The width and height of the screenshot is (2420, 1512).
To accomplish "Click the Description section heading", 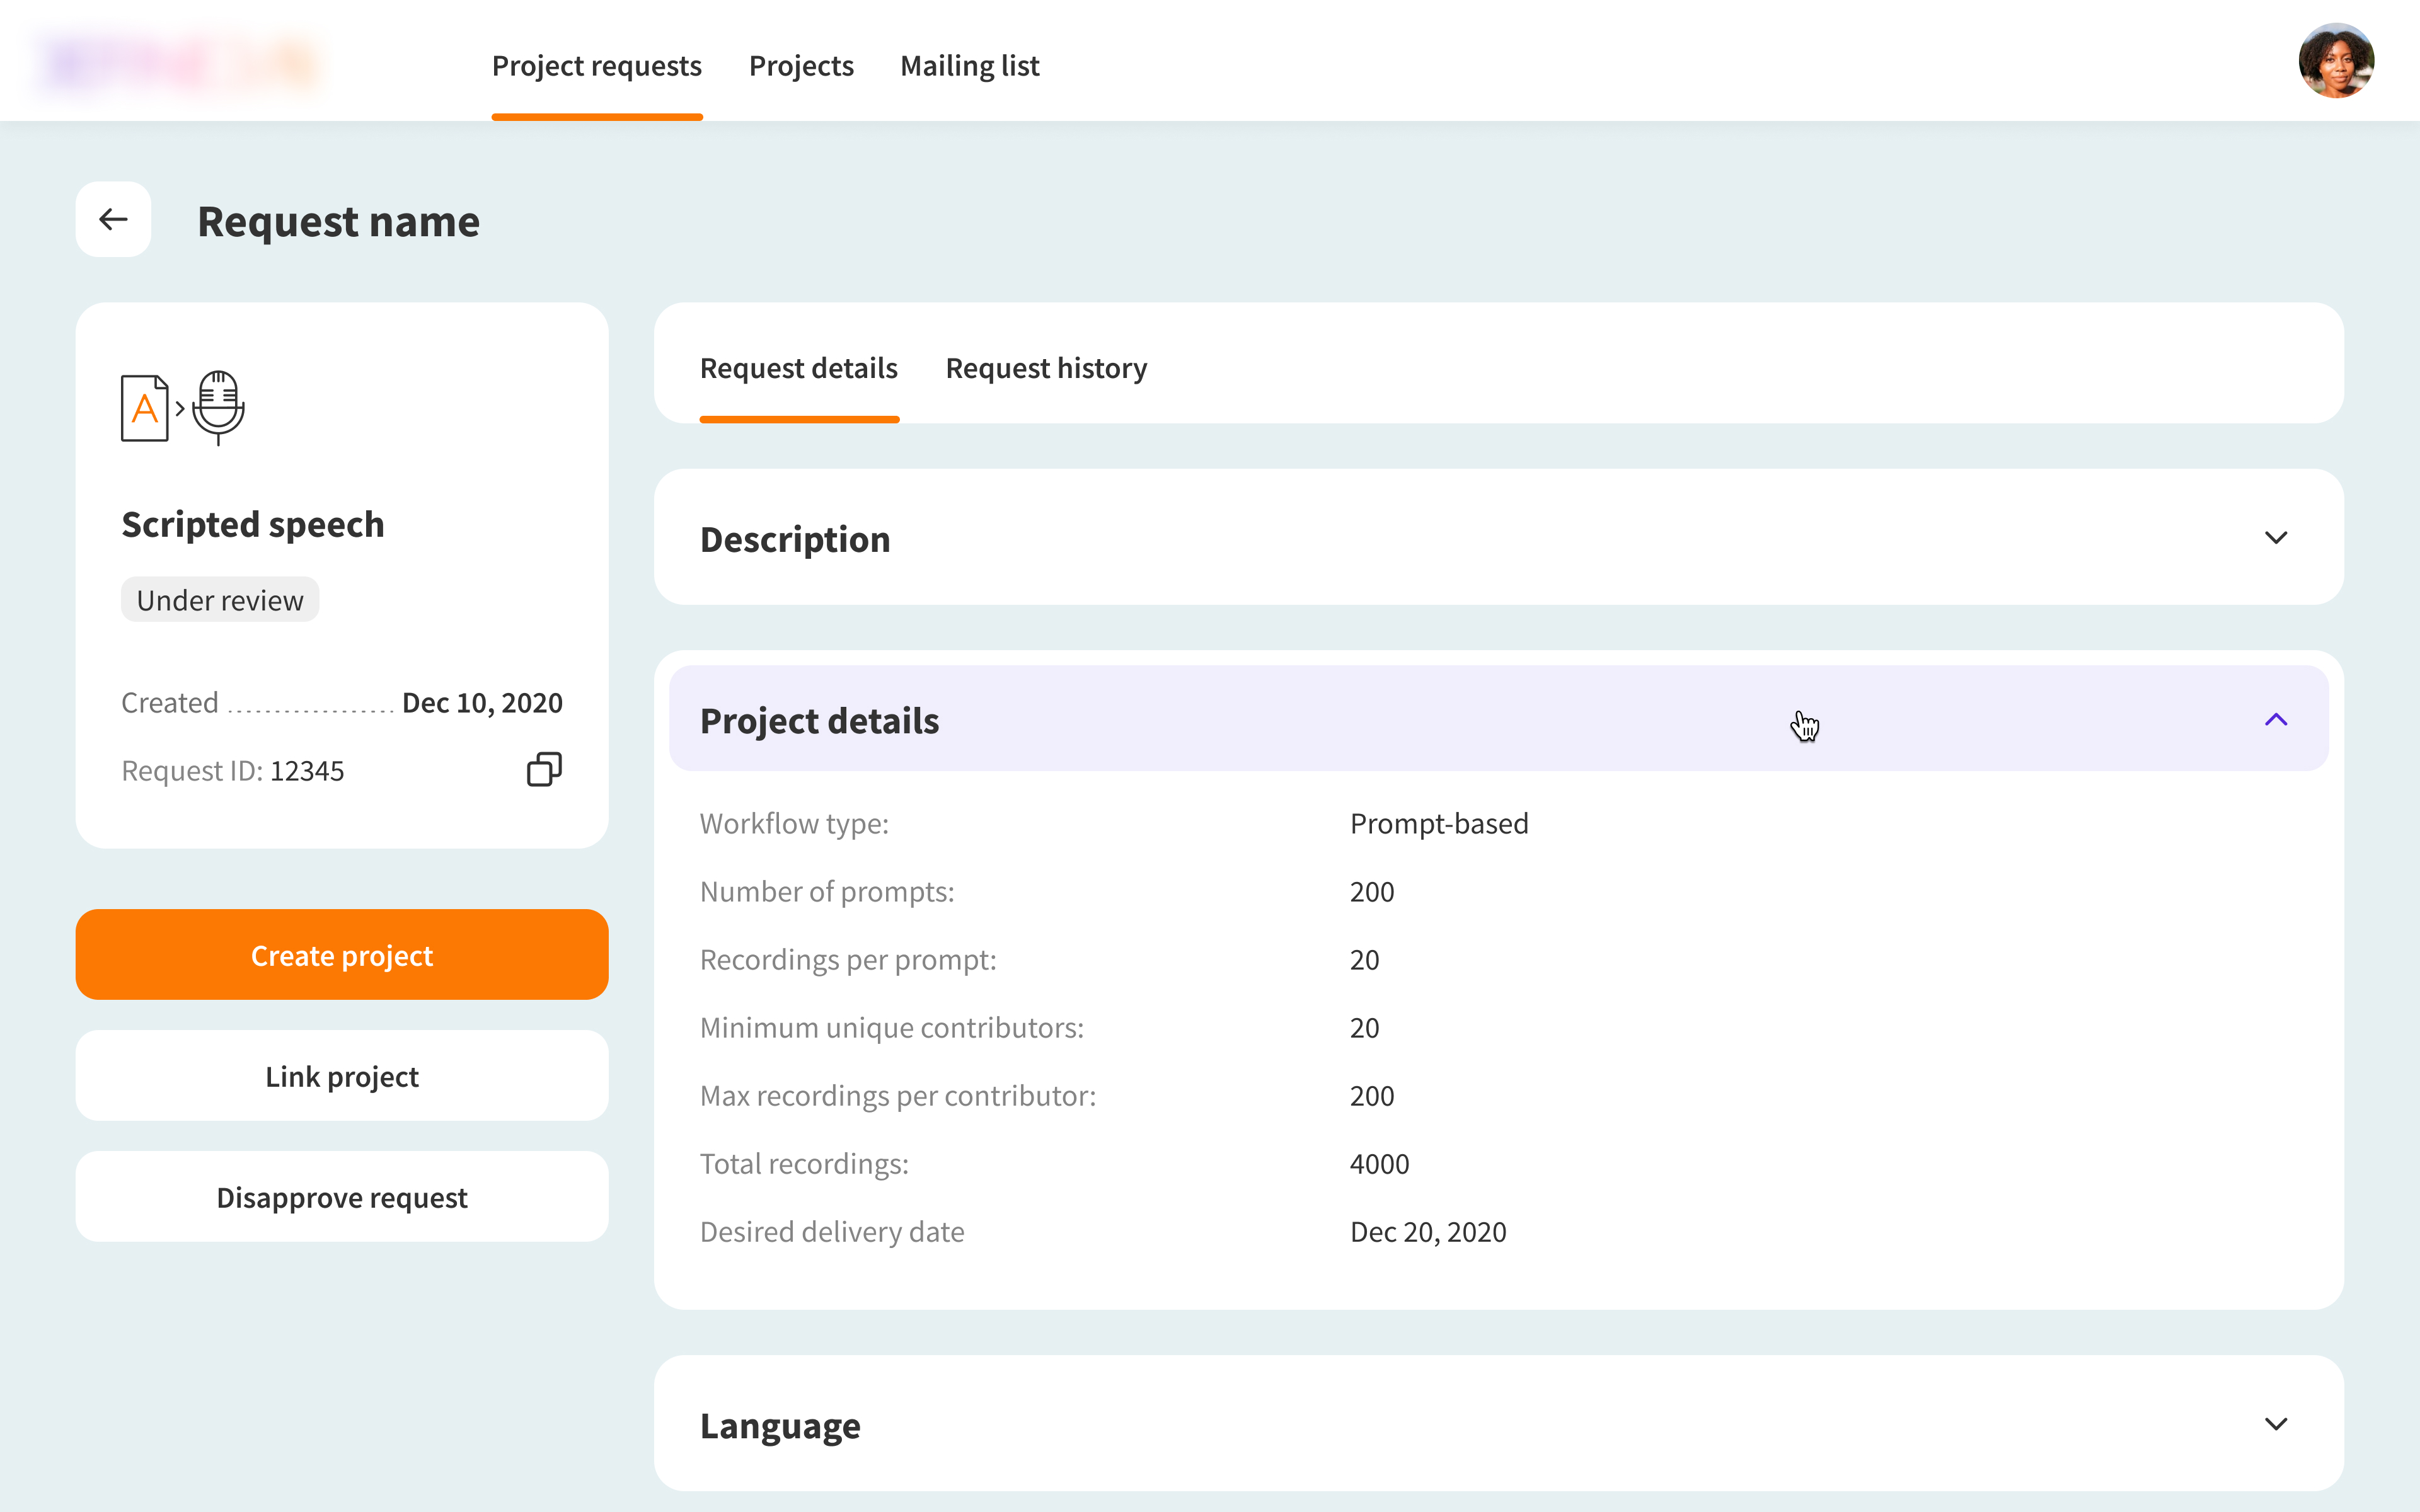I will (795, 539).
